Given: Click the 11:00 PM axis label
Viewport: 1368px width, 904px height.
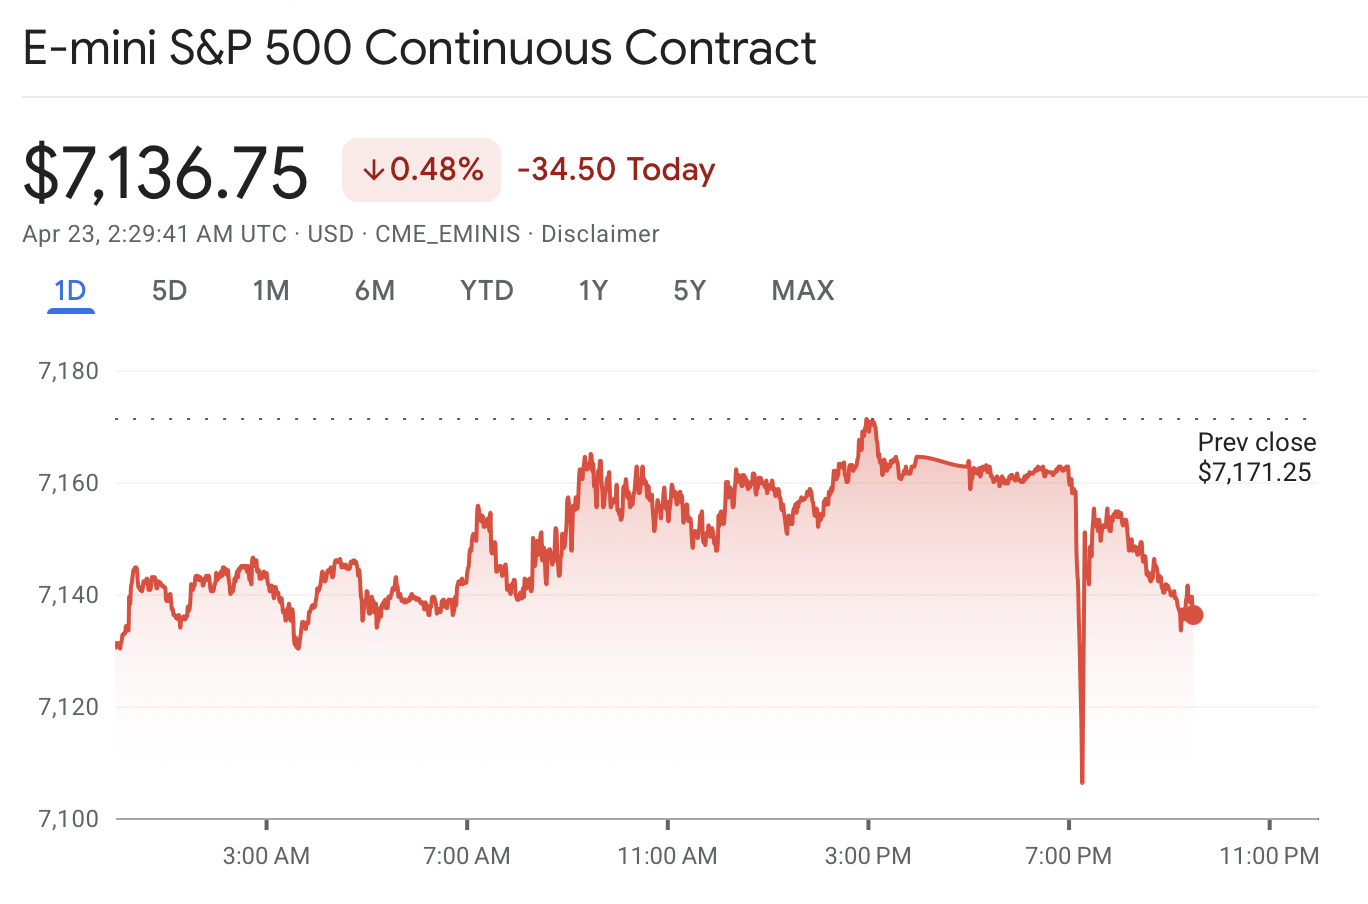Looking at the screenshot, I should [x=1269, y=856].
